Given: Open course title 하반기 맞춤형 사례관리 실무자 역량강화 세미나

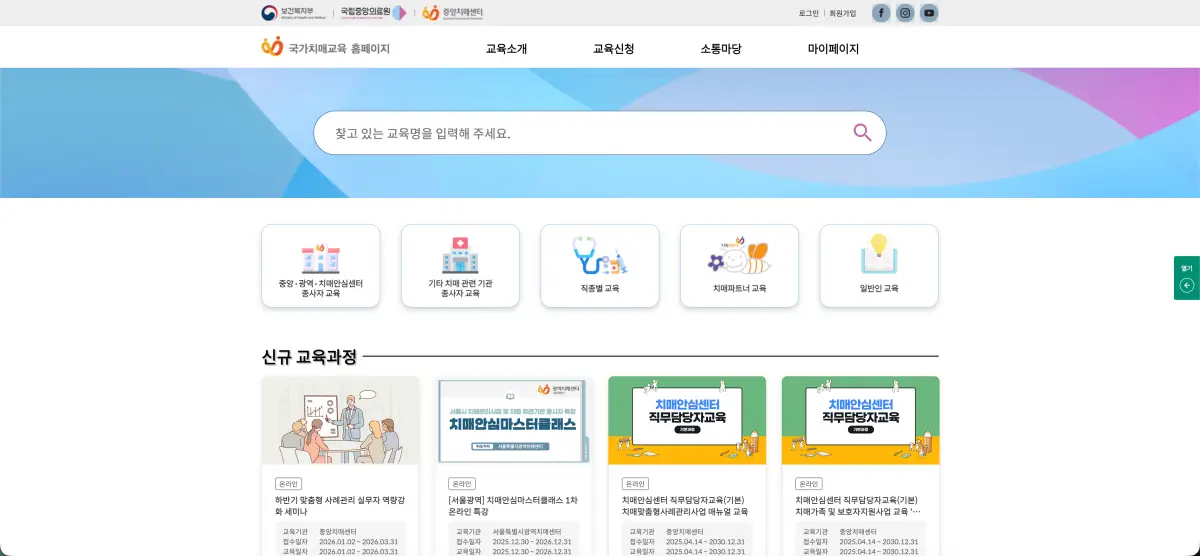Looking at the screenshot, I should [340, 505].
